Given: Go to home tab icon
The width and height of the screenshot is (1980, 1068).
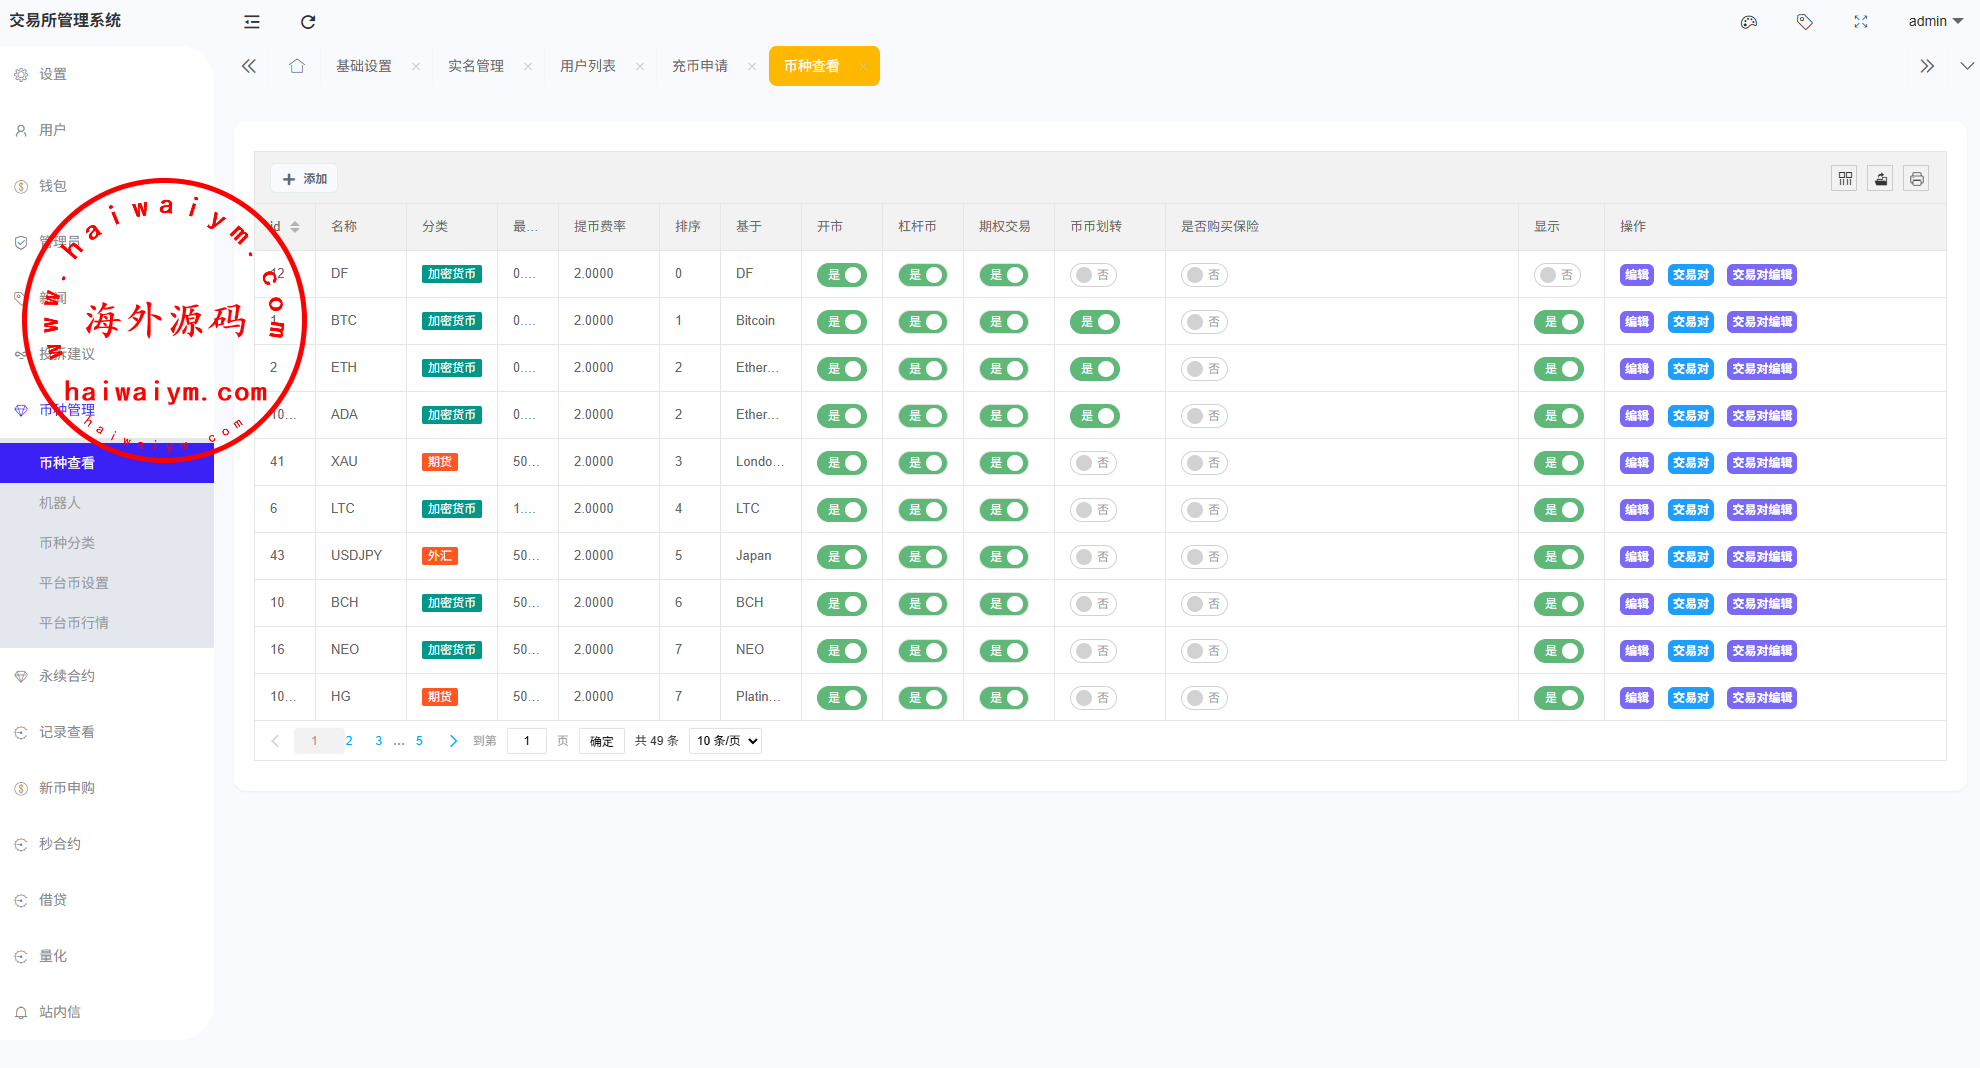Looking at the screenshot, I should (x=297, y=66).
